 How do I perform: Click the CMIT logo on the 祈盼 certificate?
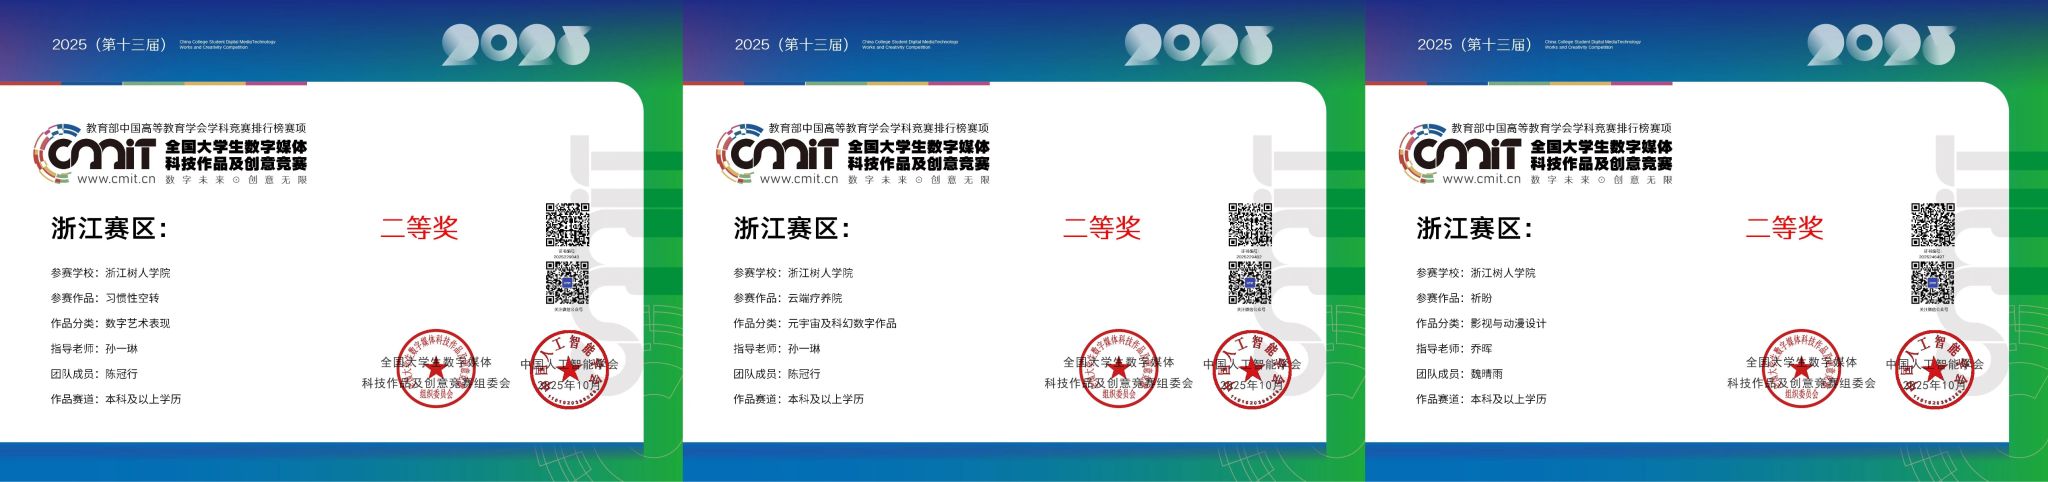pos(1459,153)
